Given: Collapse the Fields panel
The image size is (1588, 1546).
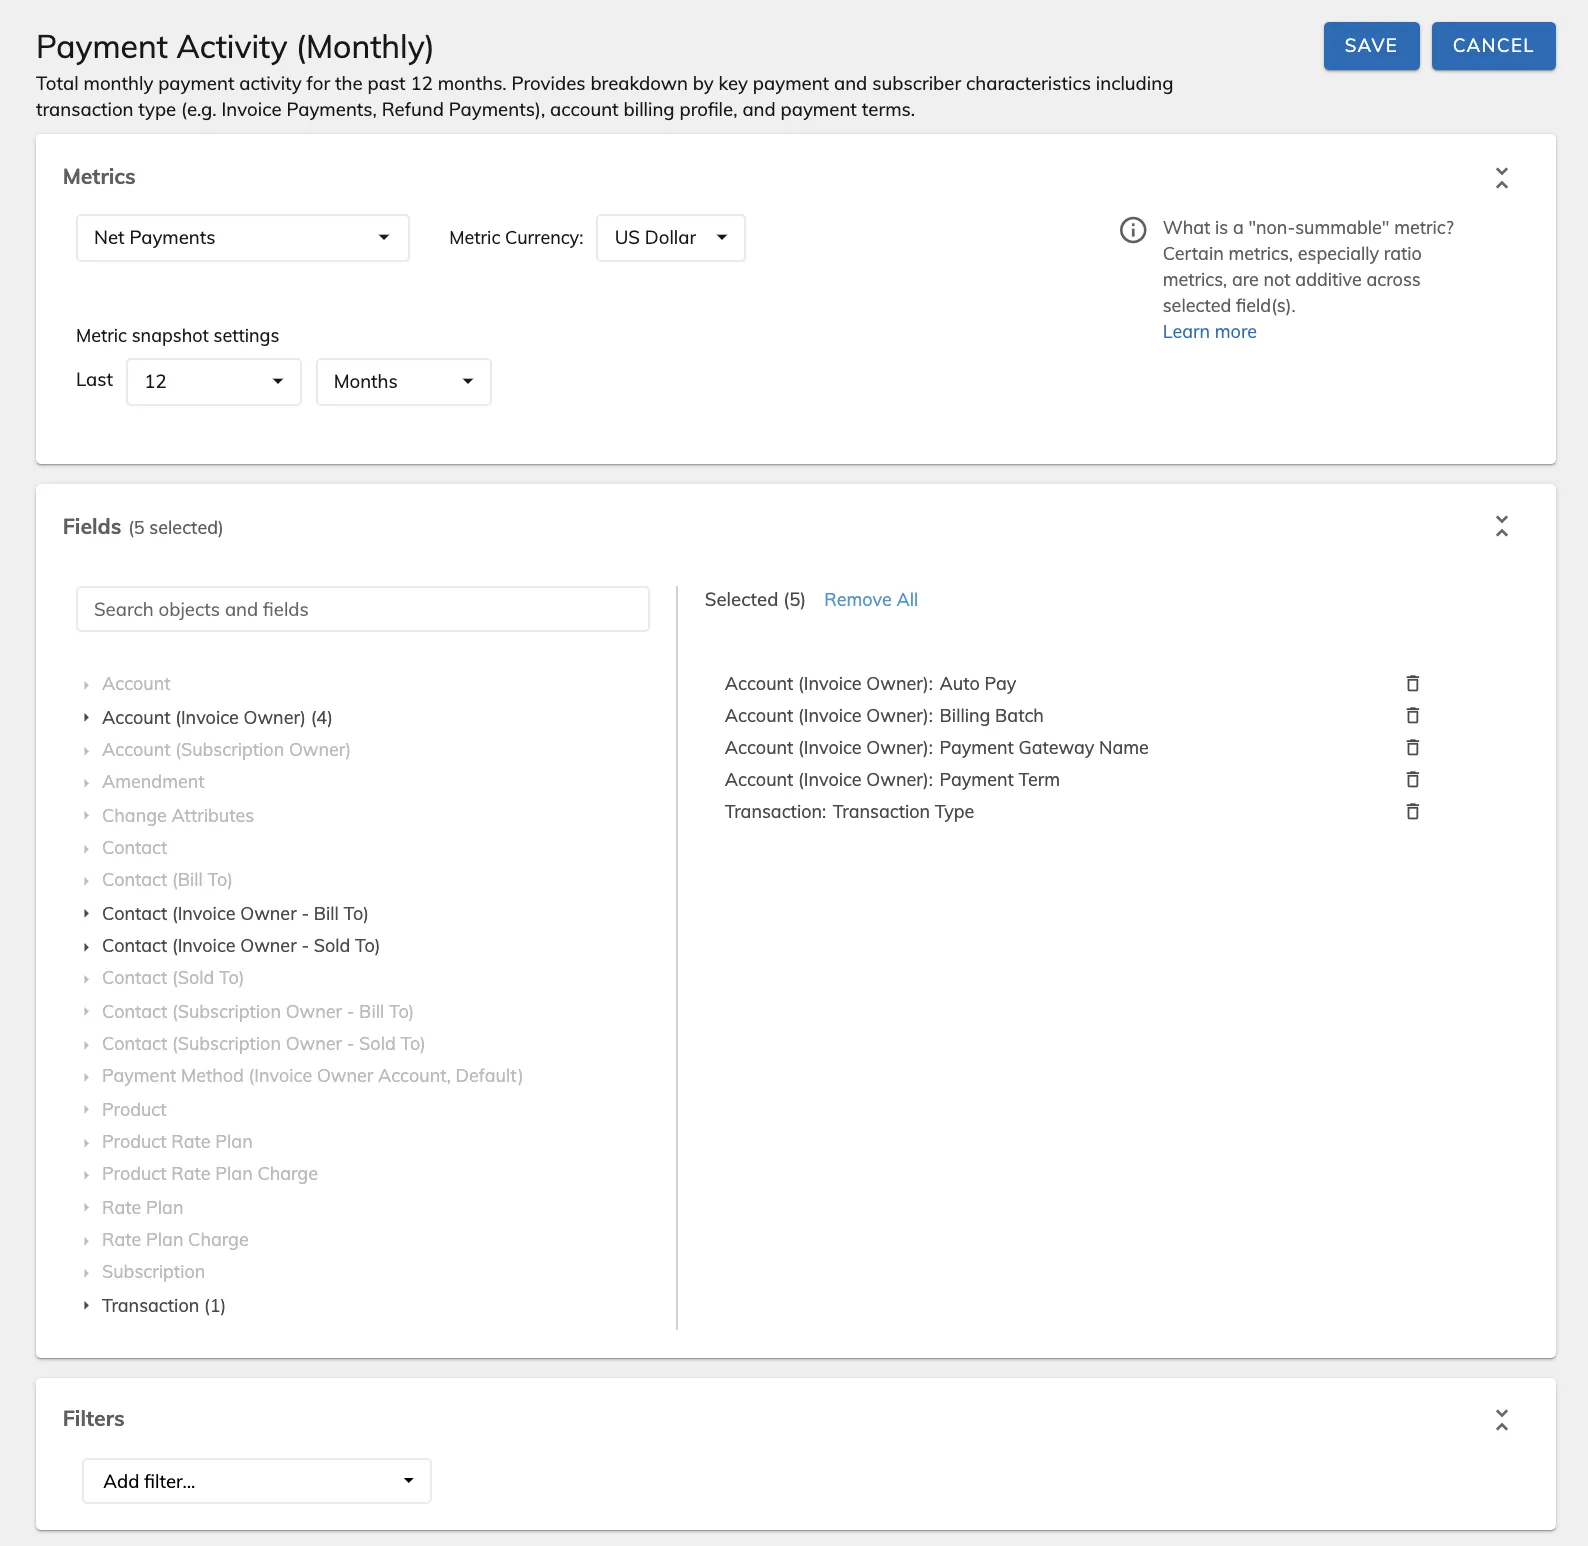Looking at the screenshot, I should pyautogui.click(x=1501, y=526).
